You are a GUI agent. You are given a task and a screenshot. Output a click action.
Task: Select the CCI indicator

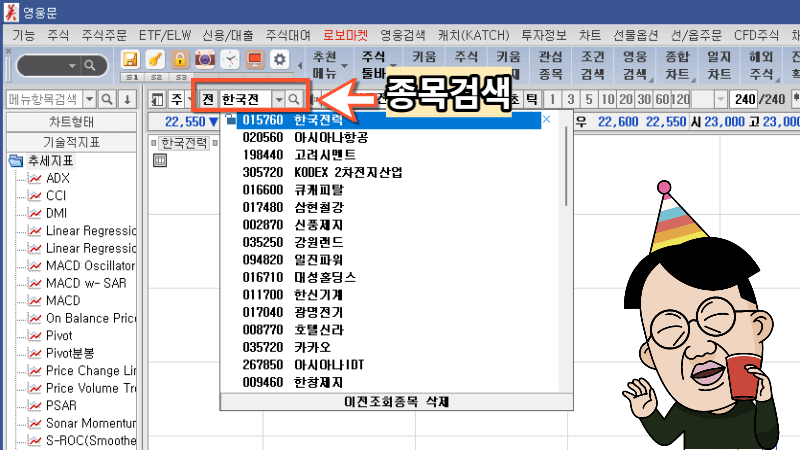tap(56, 196)
